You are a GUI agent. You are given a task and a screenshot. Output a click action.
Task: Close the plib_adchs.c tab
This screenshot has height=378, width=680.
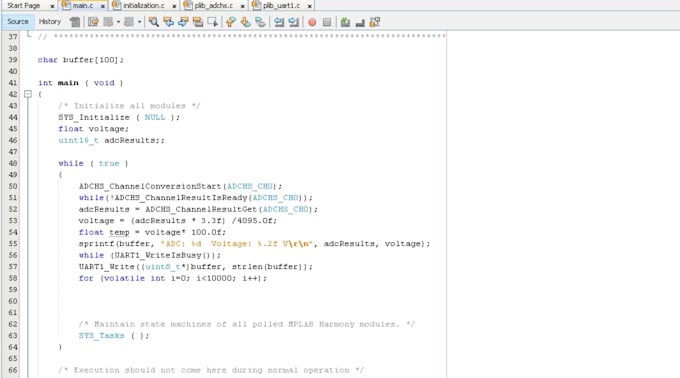click(242, 6)
